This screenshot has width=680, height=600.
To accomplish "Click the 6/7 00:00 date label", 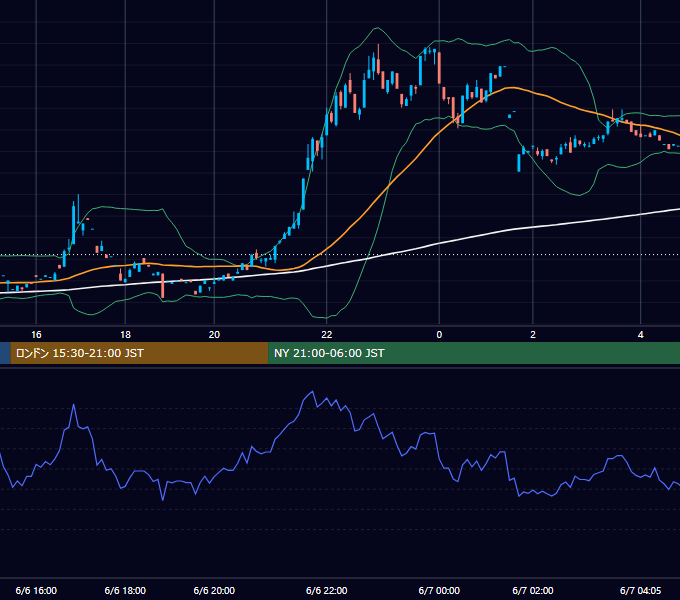I will click(439, 590).
